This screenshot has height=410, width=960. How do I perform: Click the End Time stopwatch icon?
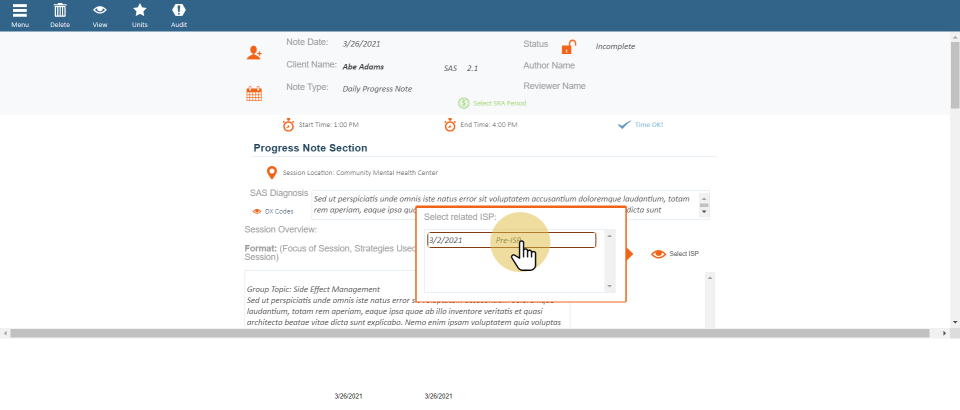(450, 125)
